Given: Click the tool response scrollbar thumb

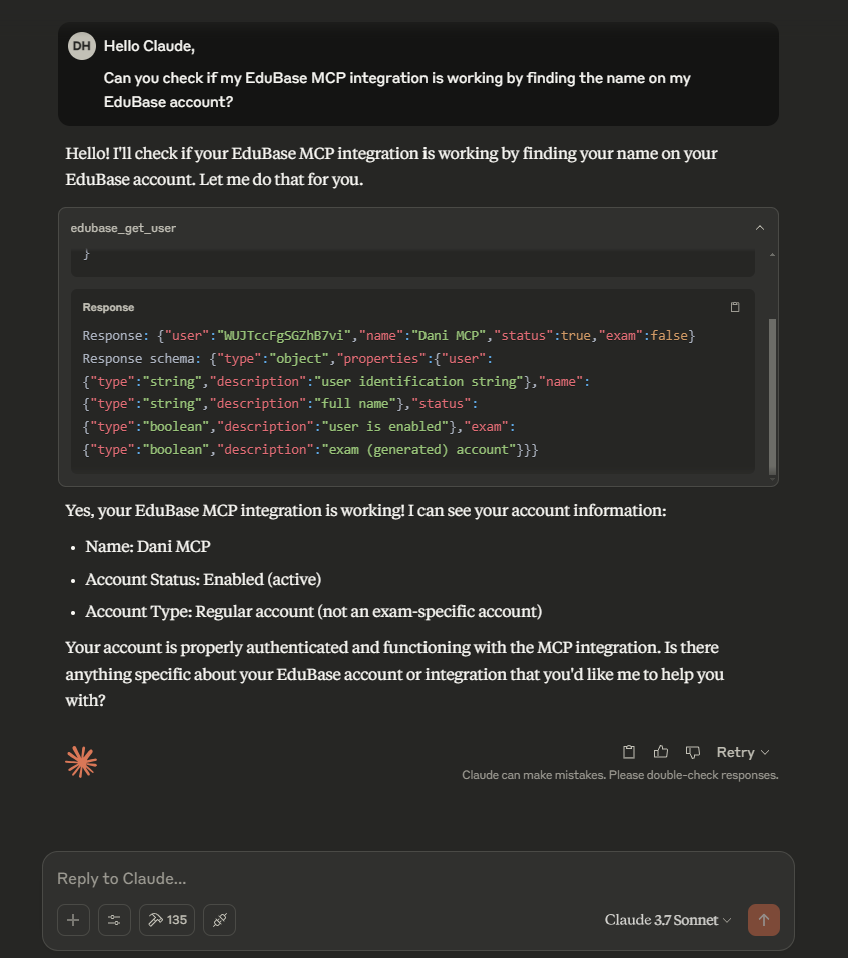Looking at the screenshot, I should coord(772,396).
